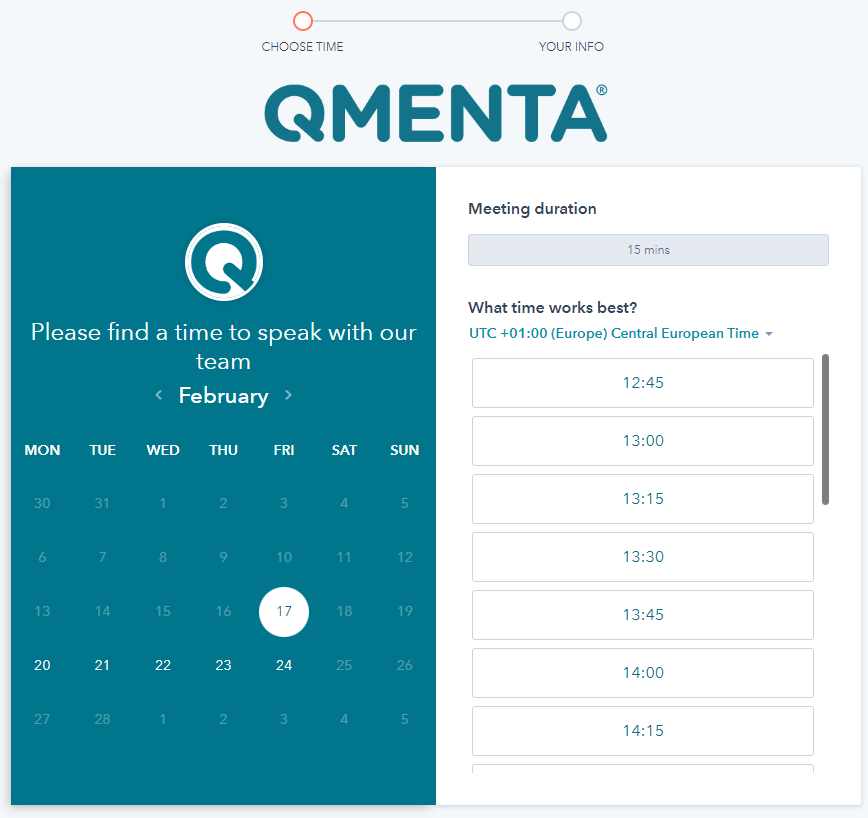Image resolution: width=868 pixels, height=818 pixels.
Task: Pick the 12:45 time slot
Action: click(643, 383)
